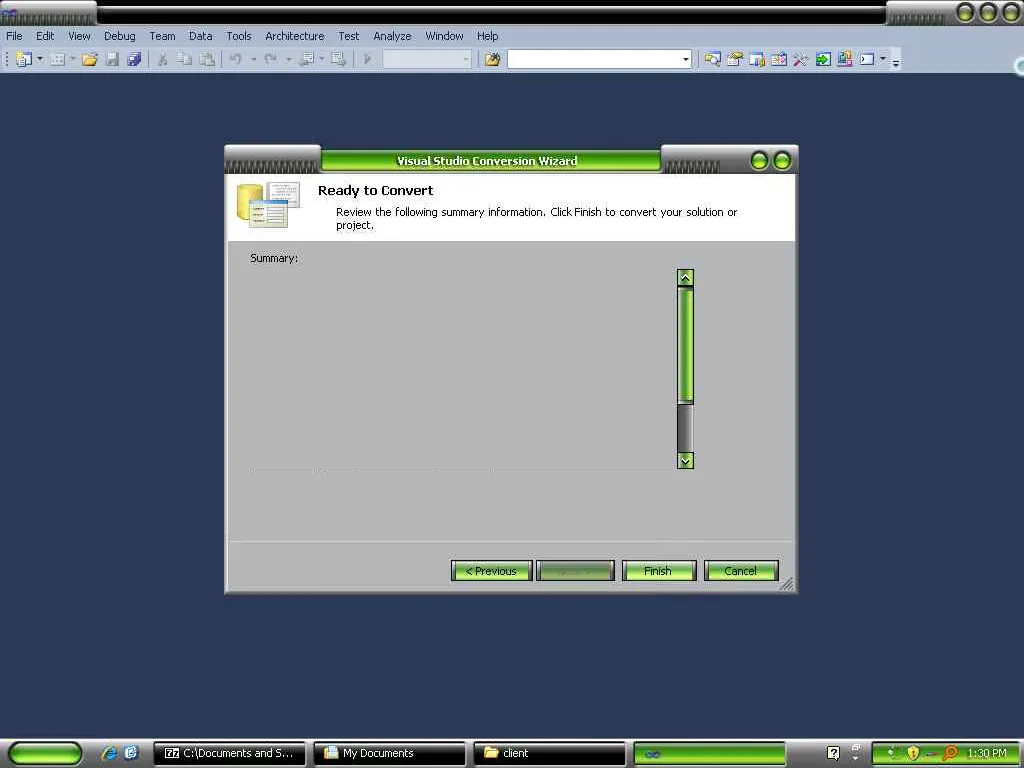The height and width of the screenshot is (768, 1024).
Task: Click the active Visual Studio taskbar button
Action: point(709,753)
